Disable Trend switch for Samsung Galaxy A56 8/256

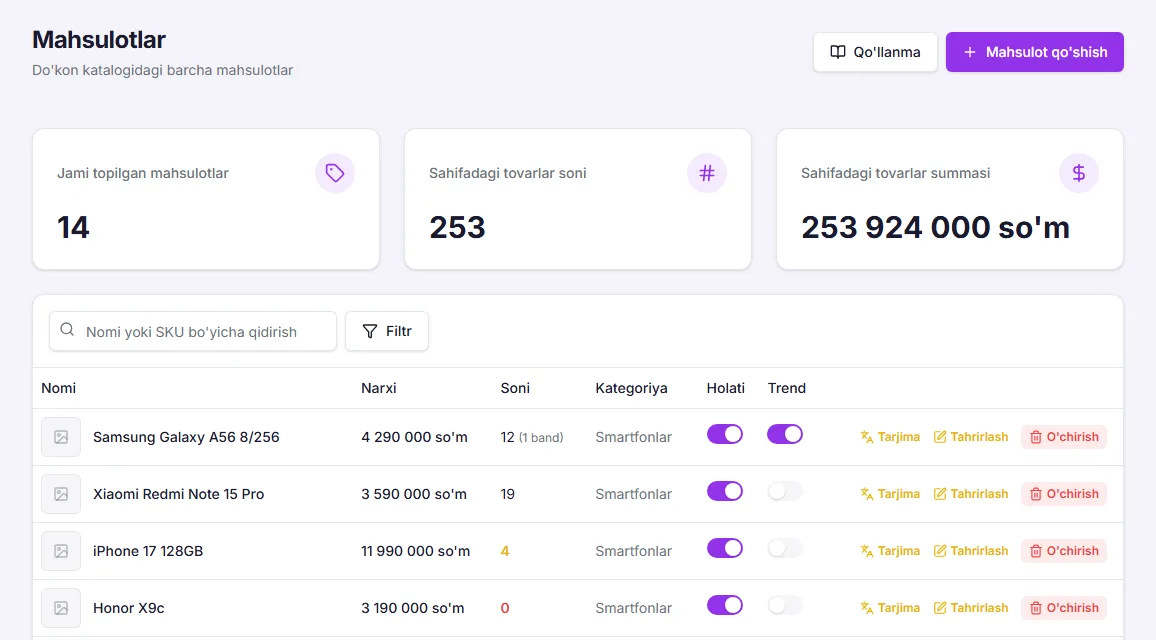pyautogui.click(x=784, y=434)
